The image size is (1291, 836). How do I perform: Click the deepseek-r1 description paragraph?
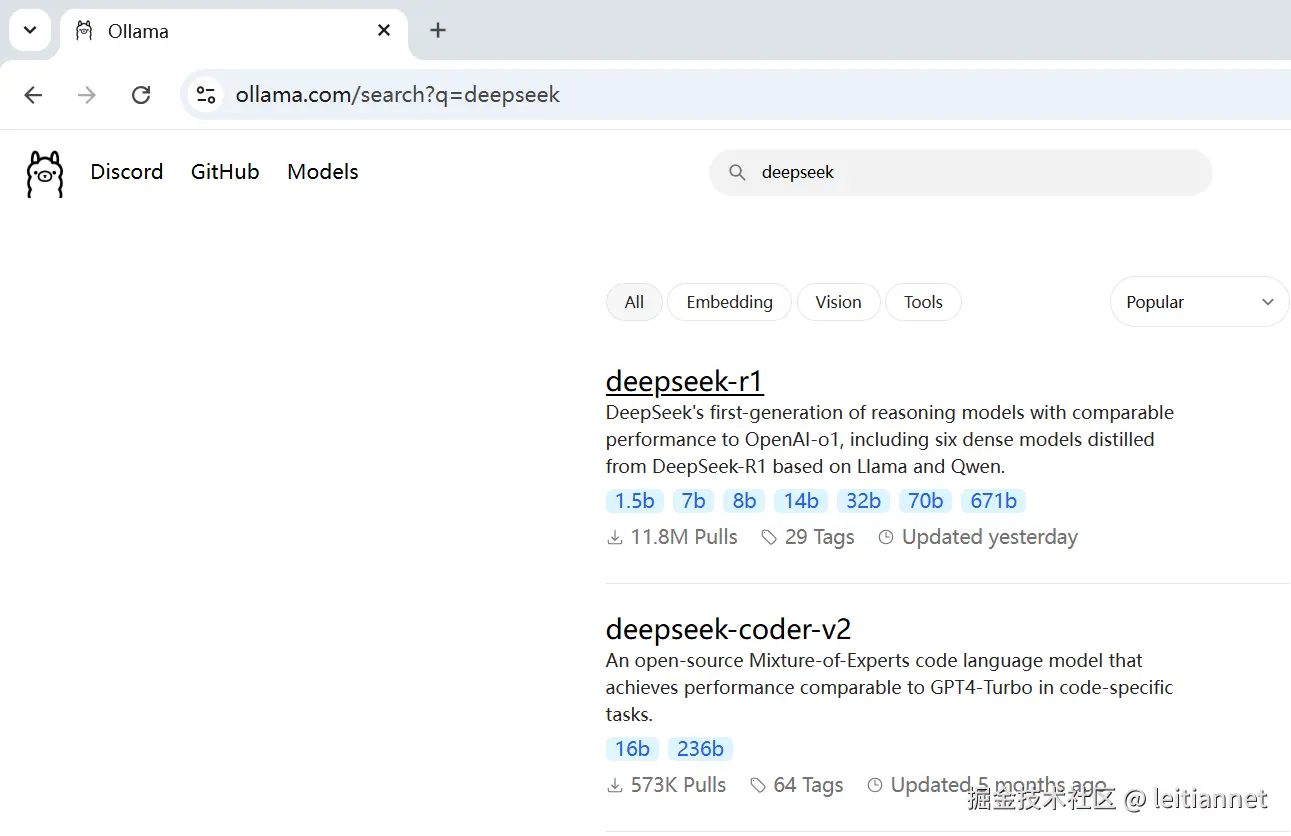[890, 440]
